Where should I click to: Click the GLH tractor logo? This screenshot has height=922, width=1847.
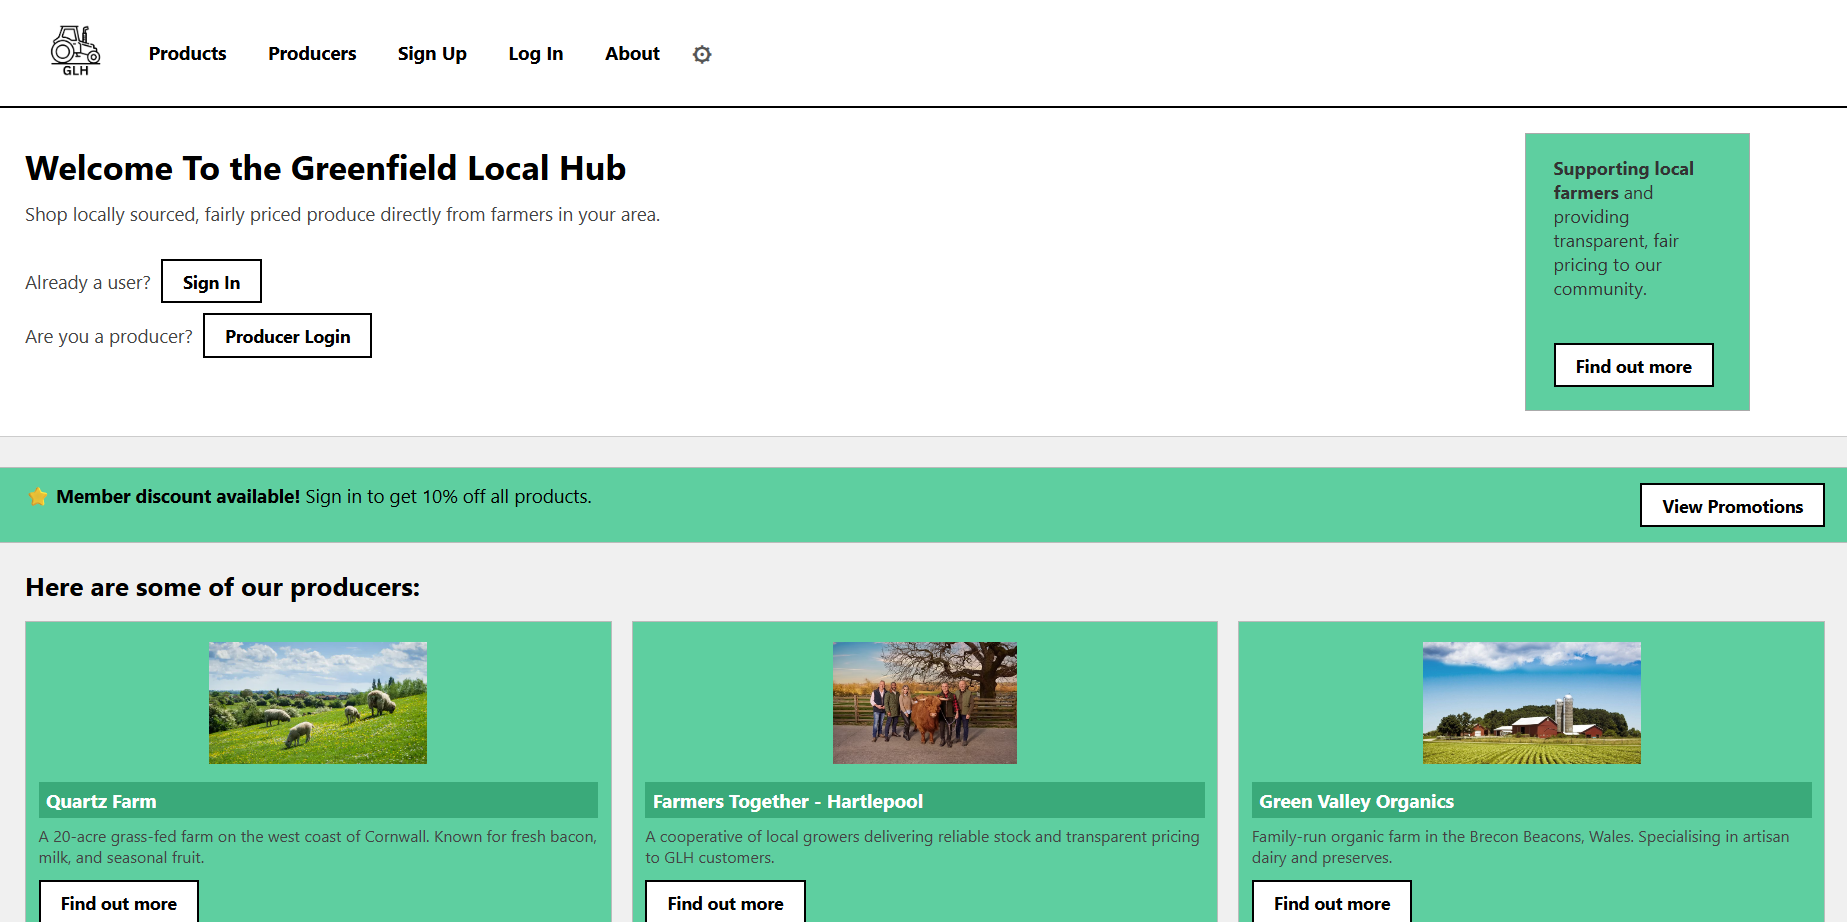pos(76,52)
